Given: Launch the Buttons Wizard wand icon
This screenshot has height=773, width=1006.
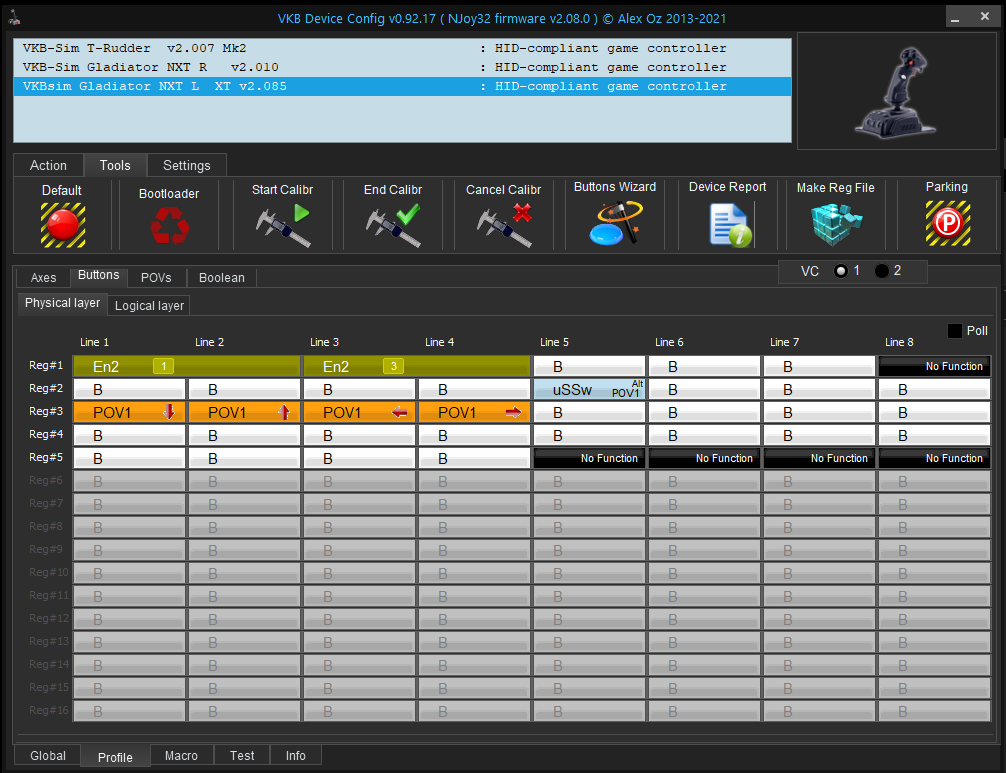Looking at the screenshot, I should [x=615, y=223].
